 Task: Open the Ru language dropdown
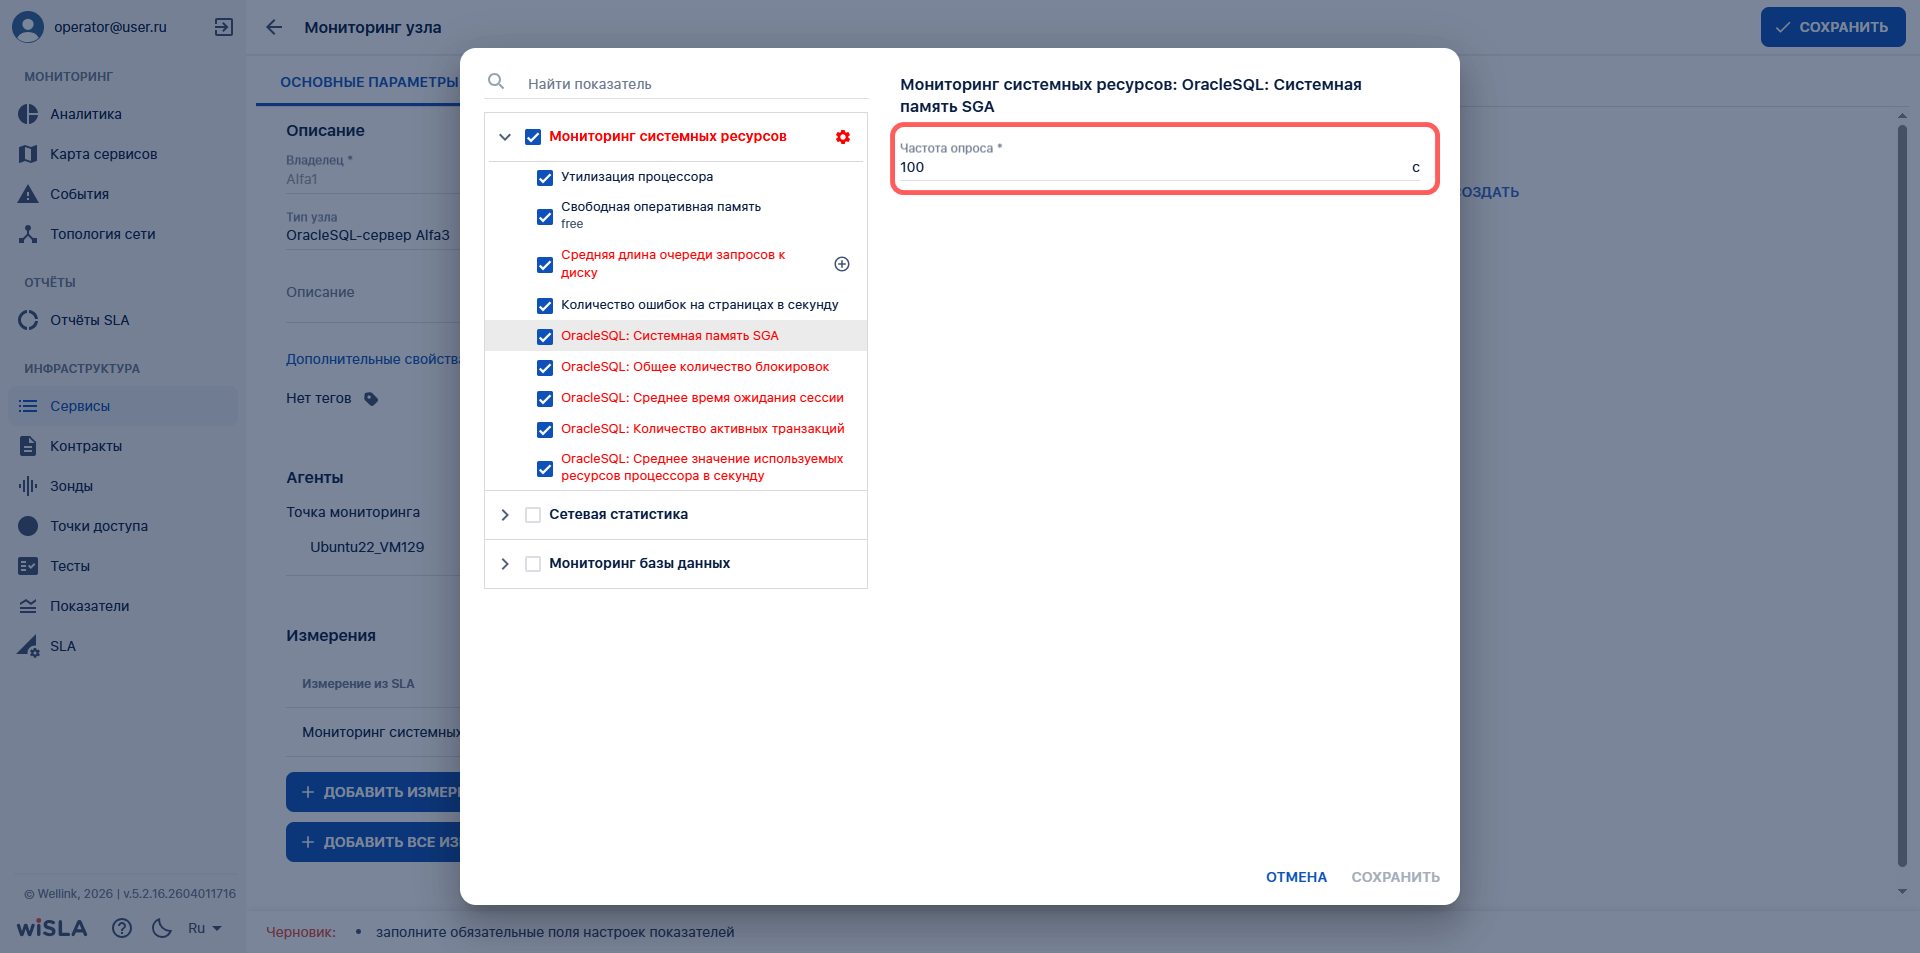pyautogui.click(x=205, y=928)
